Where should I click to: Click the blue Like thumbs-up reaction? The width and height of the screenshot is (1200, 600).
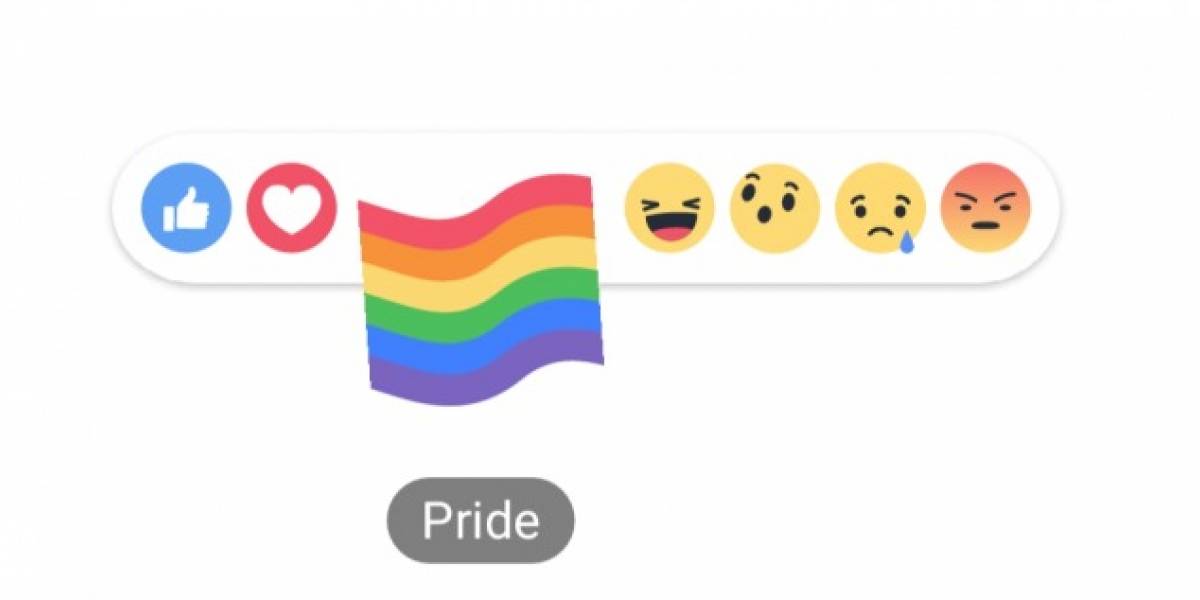click(x=187, y=209)
